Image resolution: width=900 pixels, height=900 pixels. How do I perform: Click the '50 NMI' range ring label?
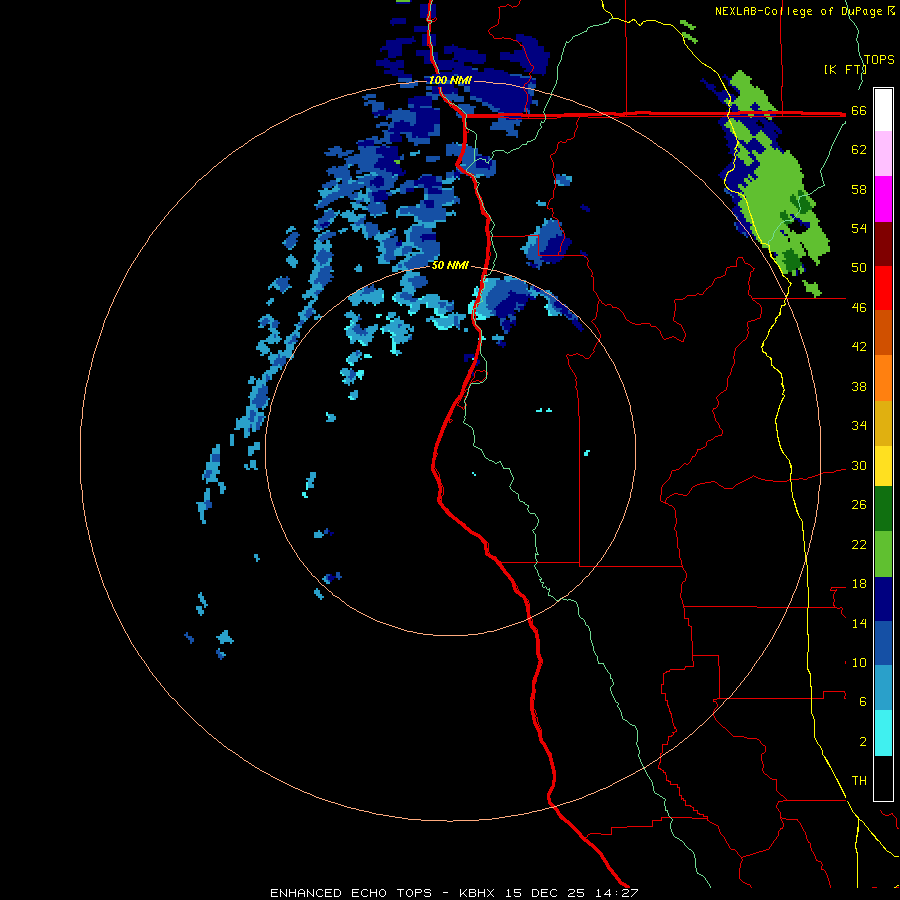pos(450,265)
